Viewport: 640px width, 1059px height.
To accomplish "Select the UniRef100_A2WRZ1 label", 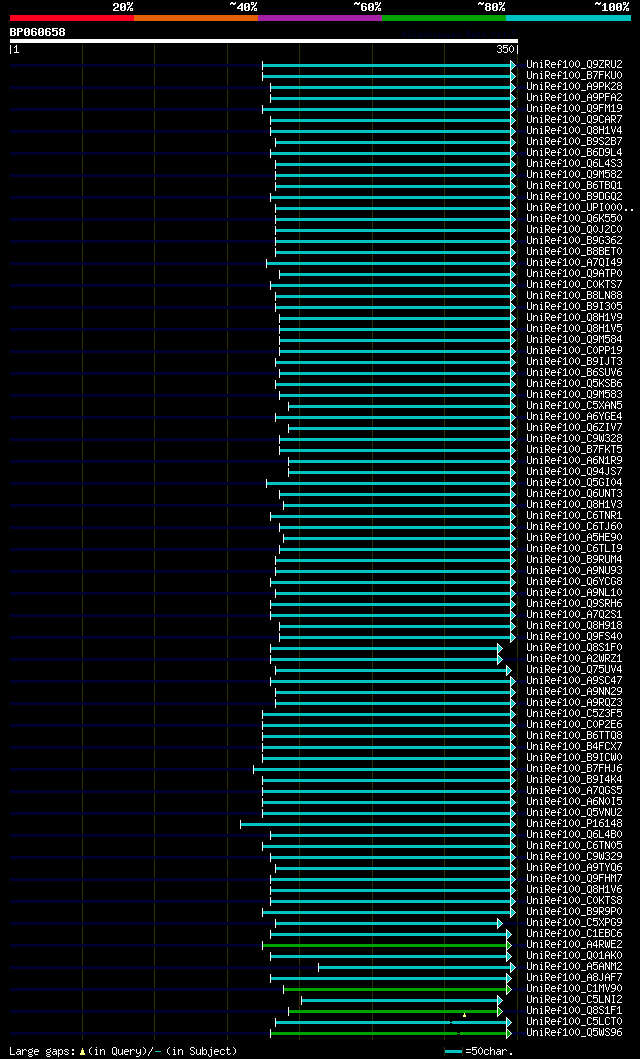I will 575,659.
